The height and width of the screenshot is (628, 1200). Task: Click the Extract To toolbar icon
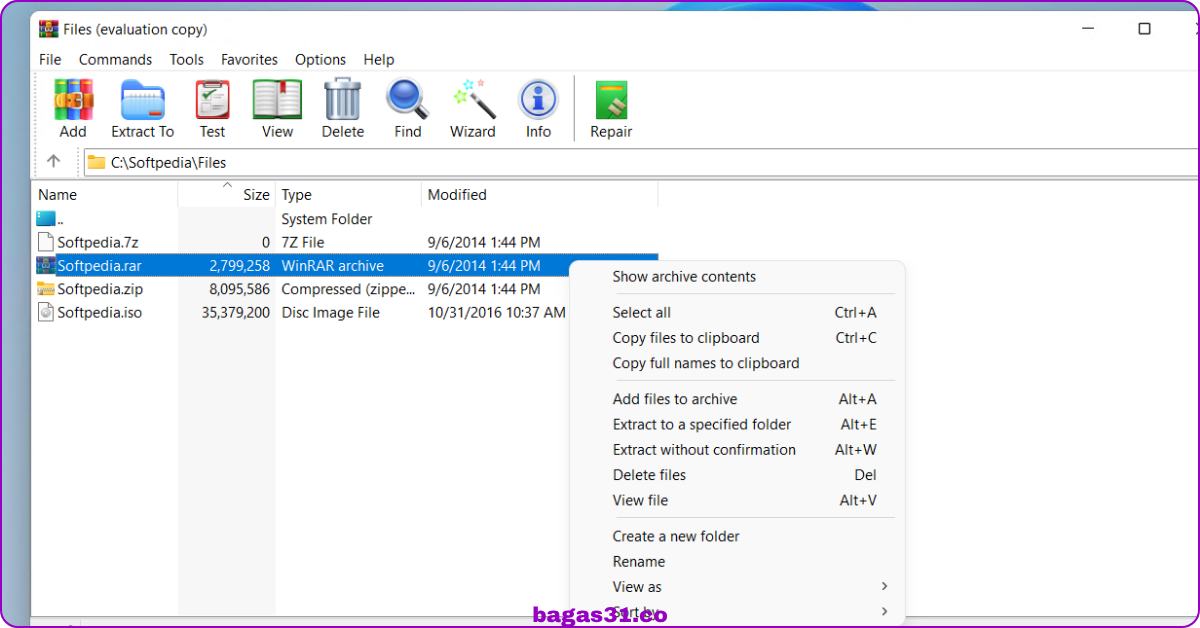pyautogui.click(x=142, y=100)
